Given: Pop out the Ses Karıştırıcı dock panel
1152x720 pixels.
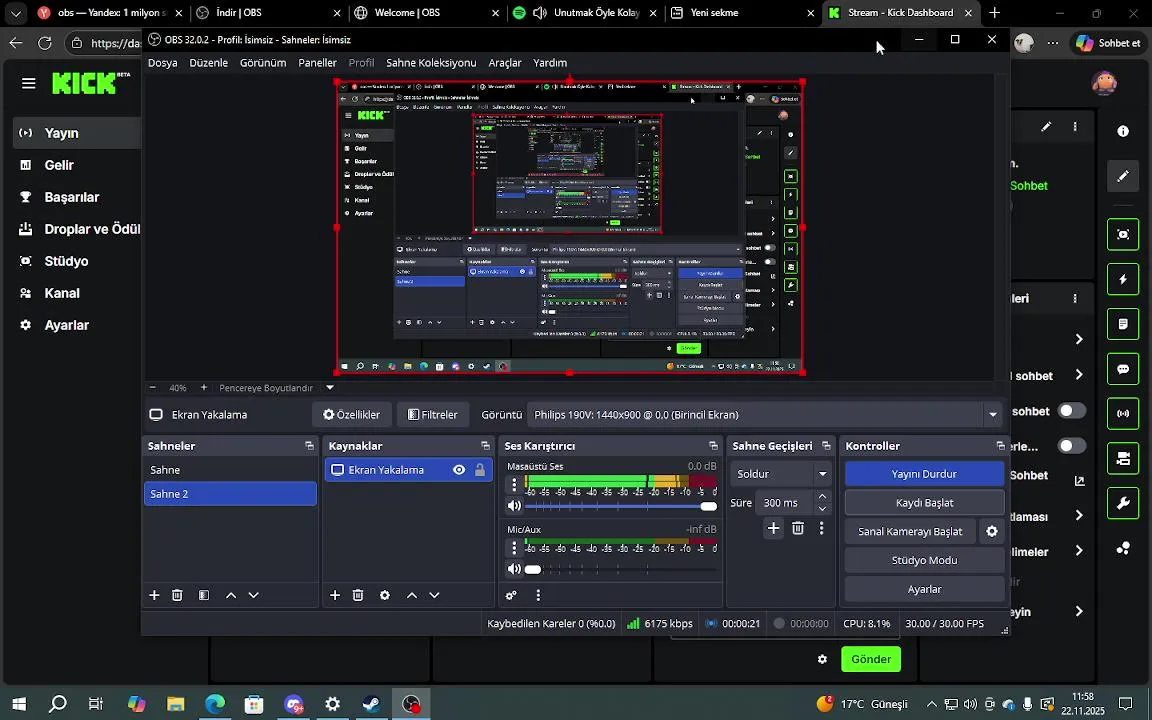Looking at the screenshot, I should 713,446.
